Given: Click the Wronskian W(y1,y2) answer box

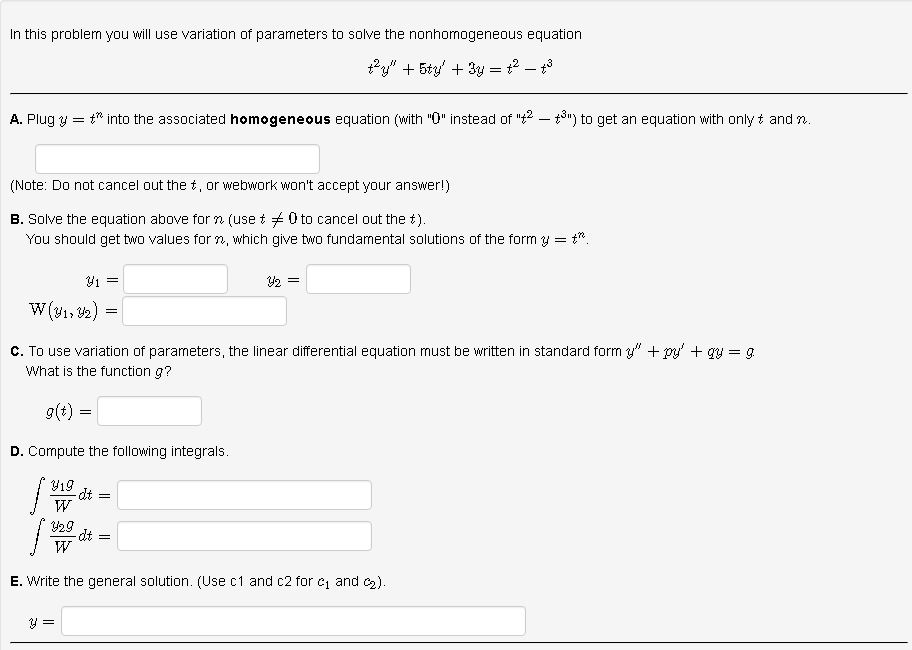Looking at the screenshot, I should [x=204, y=311].
